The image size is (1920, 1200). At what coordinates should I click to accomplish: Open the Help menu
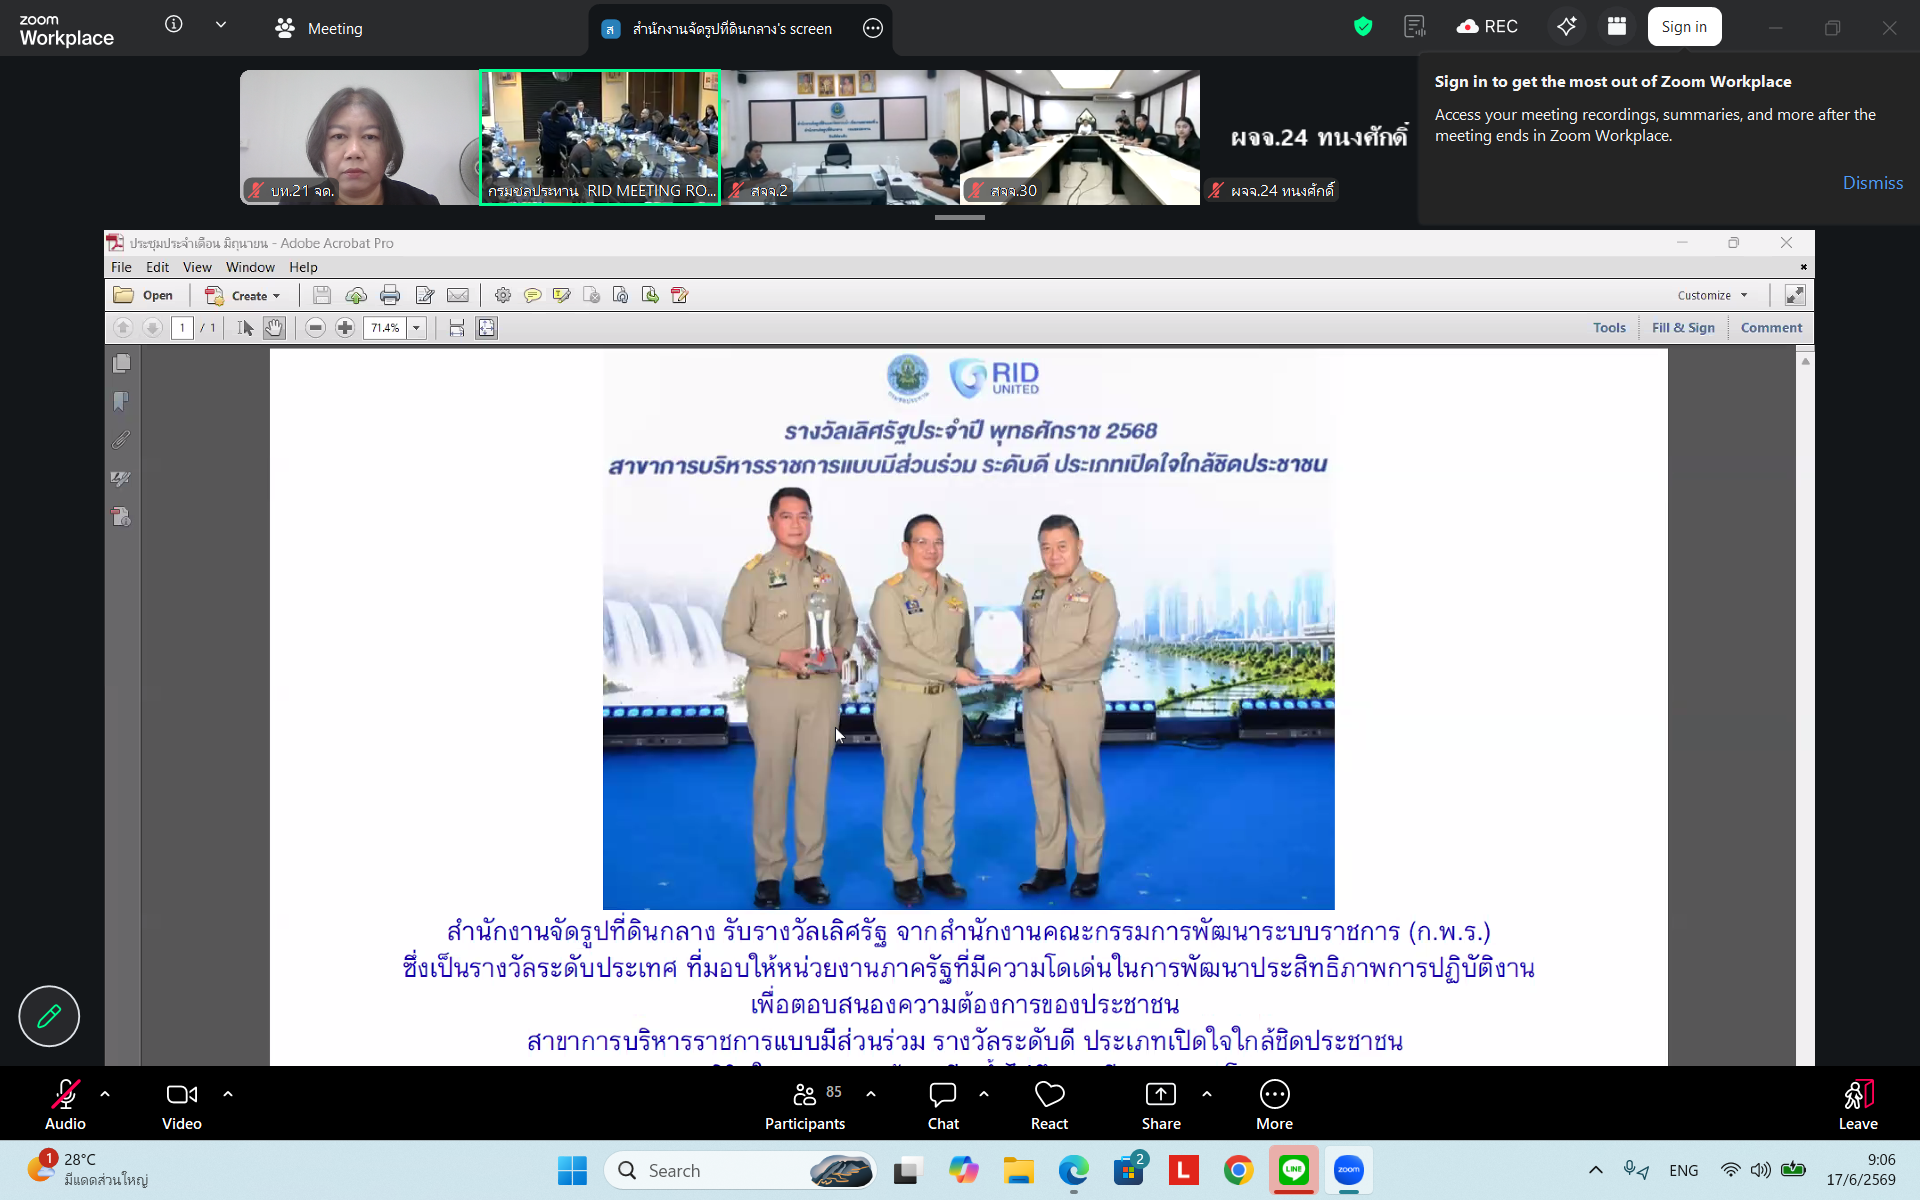click(303, 267)
